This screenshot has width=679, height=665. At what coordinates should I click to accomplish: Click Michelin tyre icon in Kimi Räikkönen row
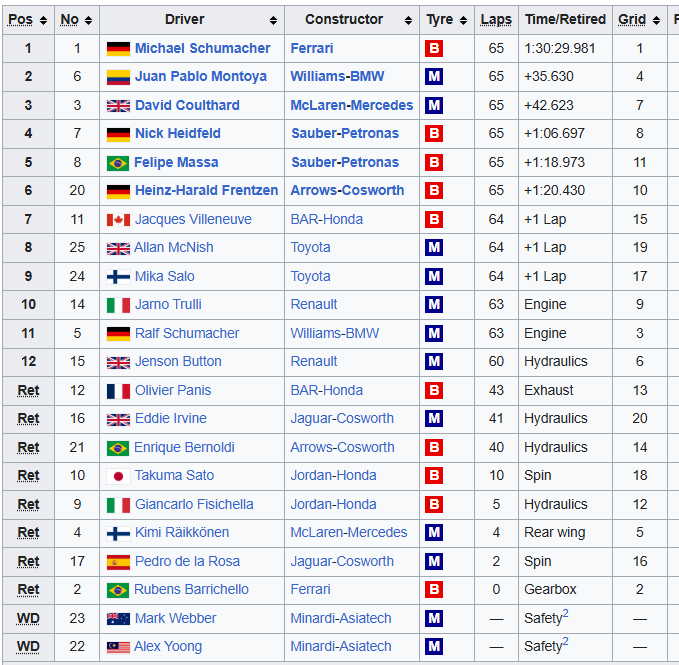[434, 533]
